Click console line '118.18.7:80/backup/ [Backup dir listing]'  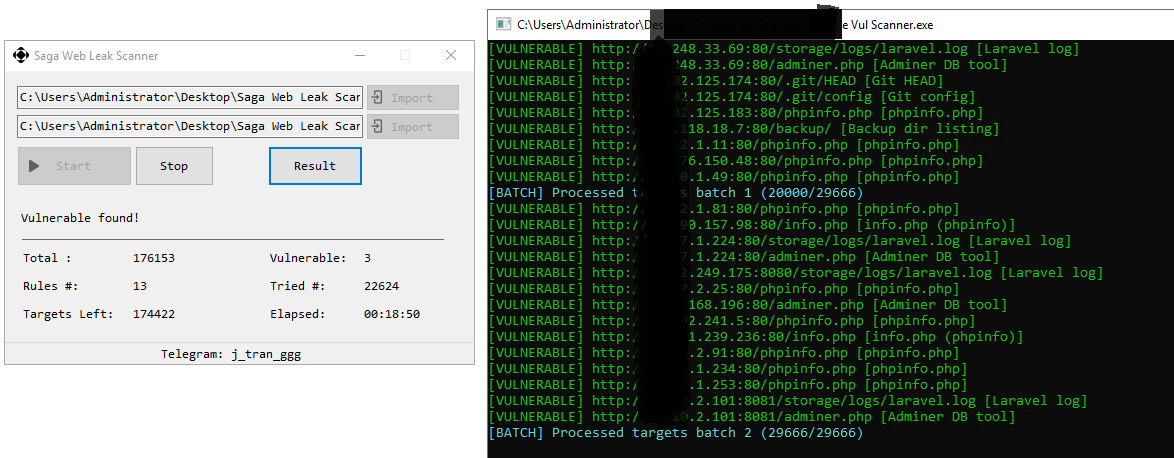[x=743, y=129]
